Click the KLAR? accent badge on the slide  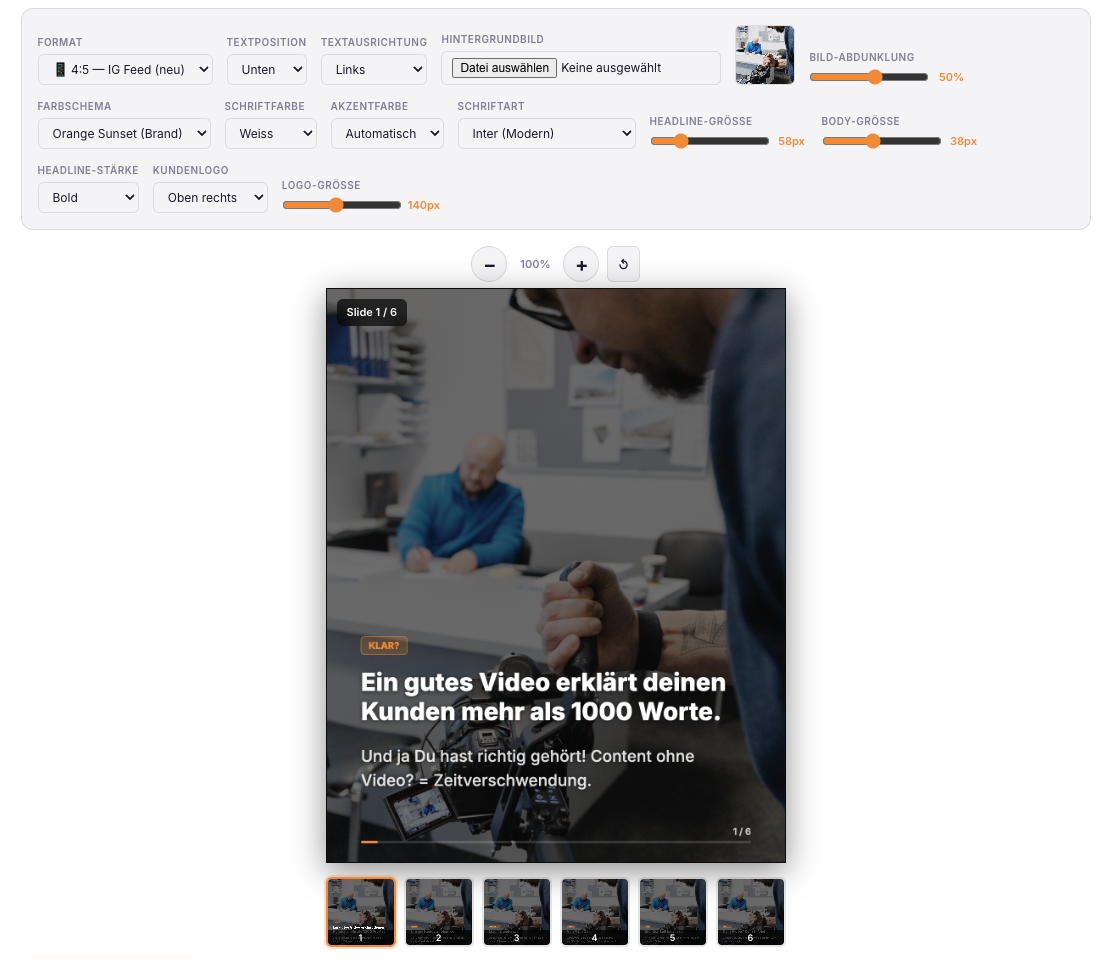click(384, 645)
